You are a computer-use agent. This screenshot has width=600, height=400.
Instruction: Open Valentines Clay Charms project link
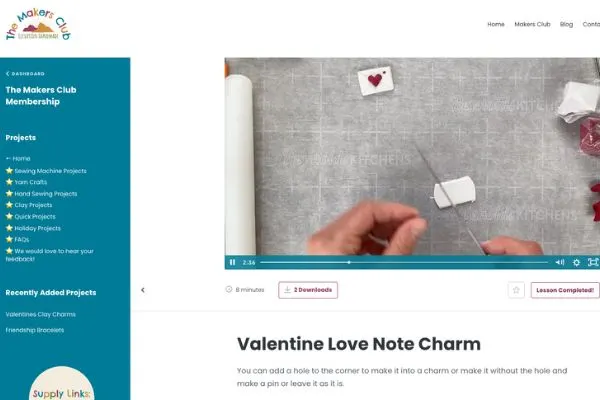pyautogui.click(x=41, y=314)
